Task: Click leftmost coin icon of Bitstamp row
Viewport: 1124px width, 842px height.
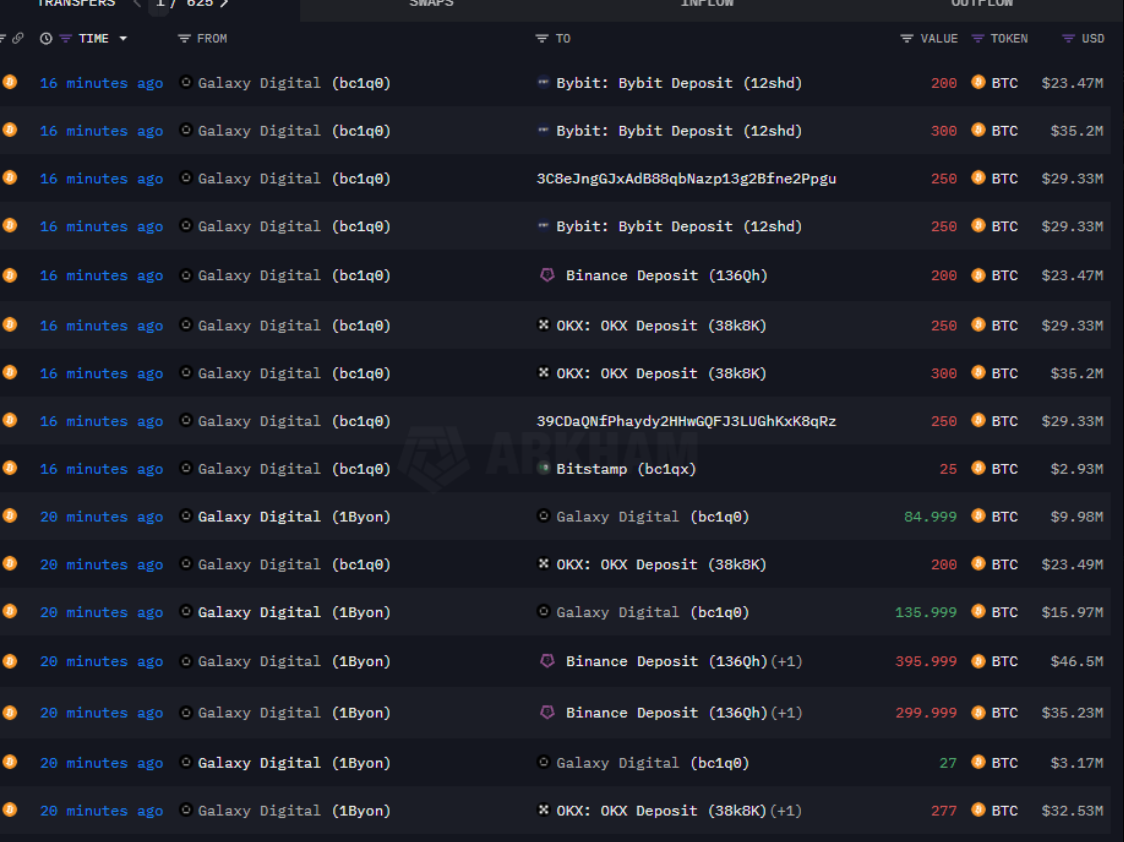Action: (x=9, y=468)
